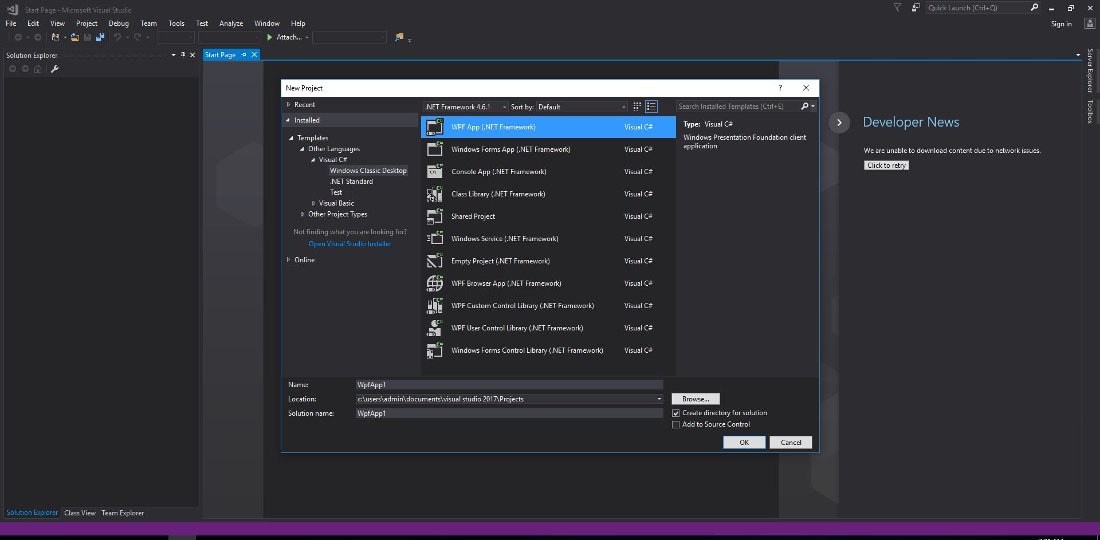This screenshot has width=1100, height=540.
Task: Open the .NET Framework 4.6.1 version dropdown
Action: [x=465, y=107]
